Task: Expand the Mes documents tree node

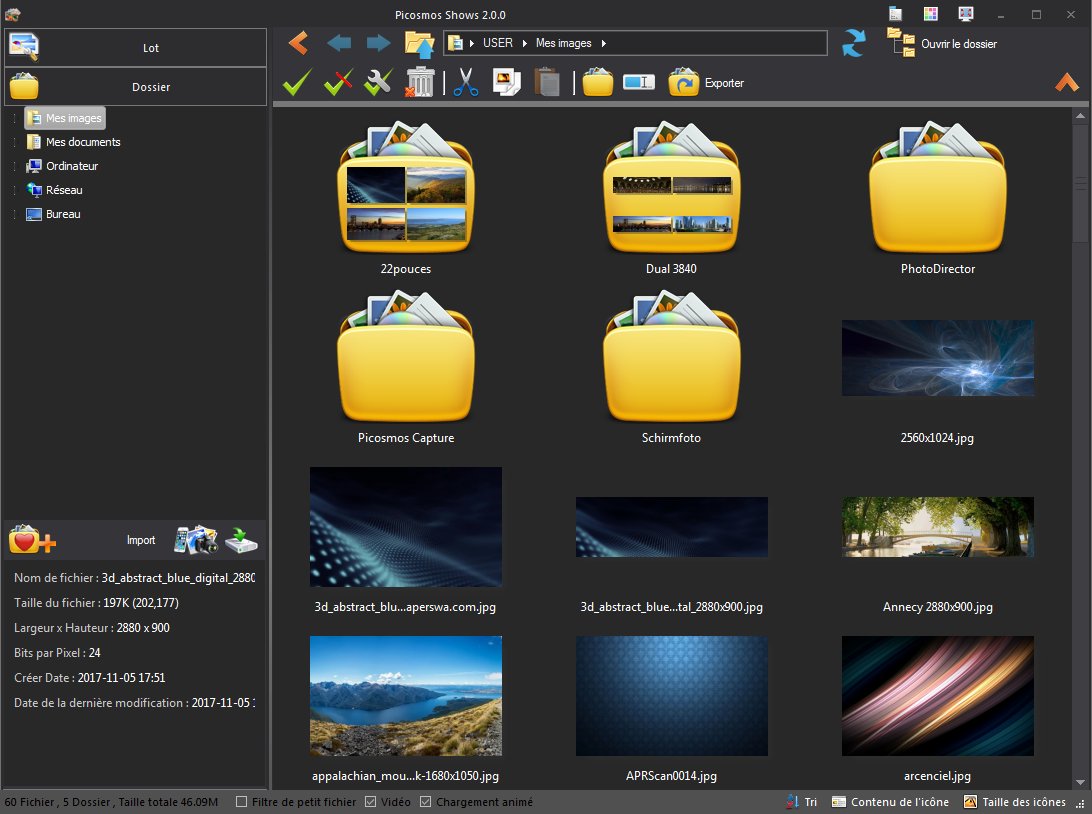Action: coord(15,142)
